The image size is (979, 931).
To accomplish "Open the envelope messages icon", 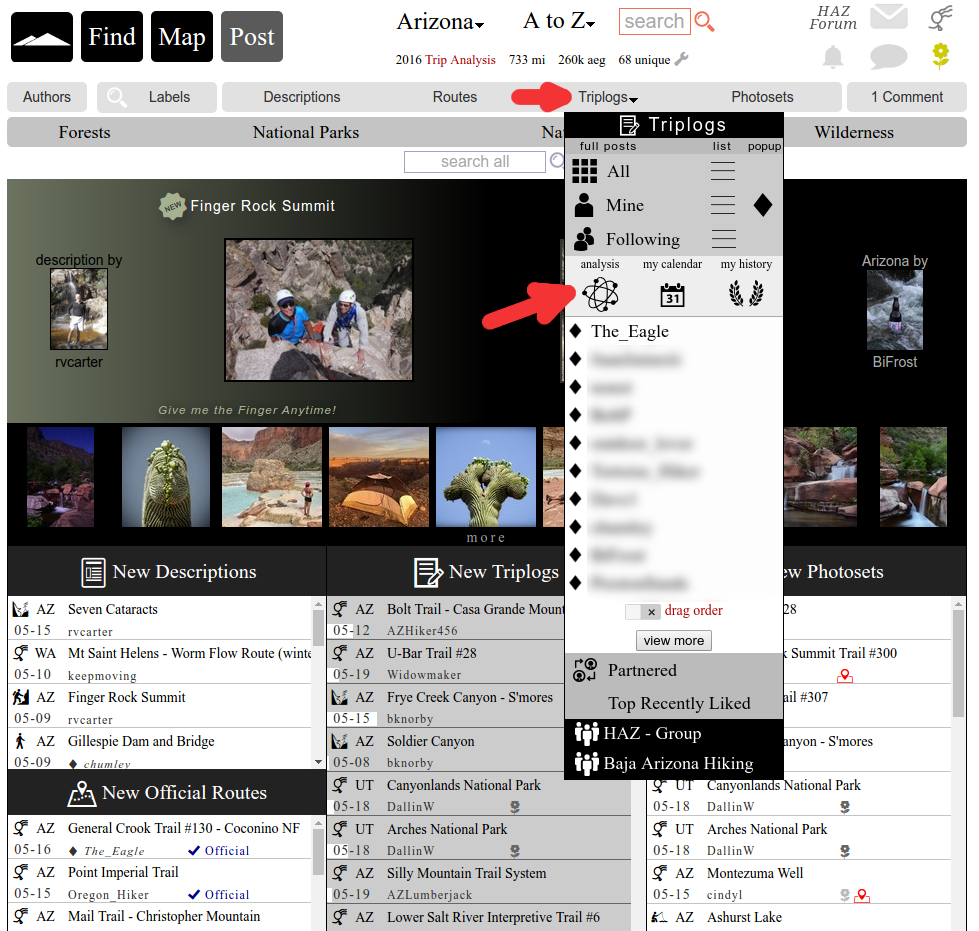I will (x=888, y=17).
